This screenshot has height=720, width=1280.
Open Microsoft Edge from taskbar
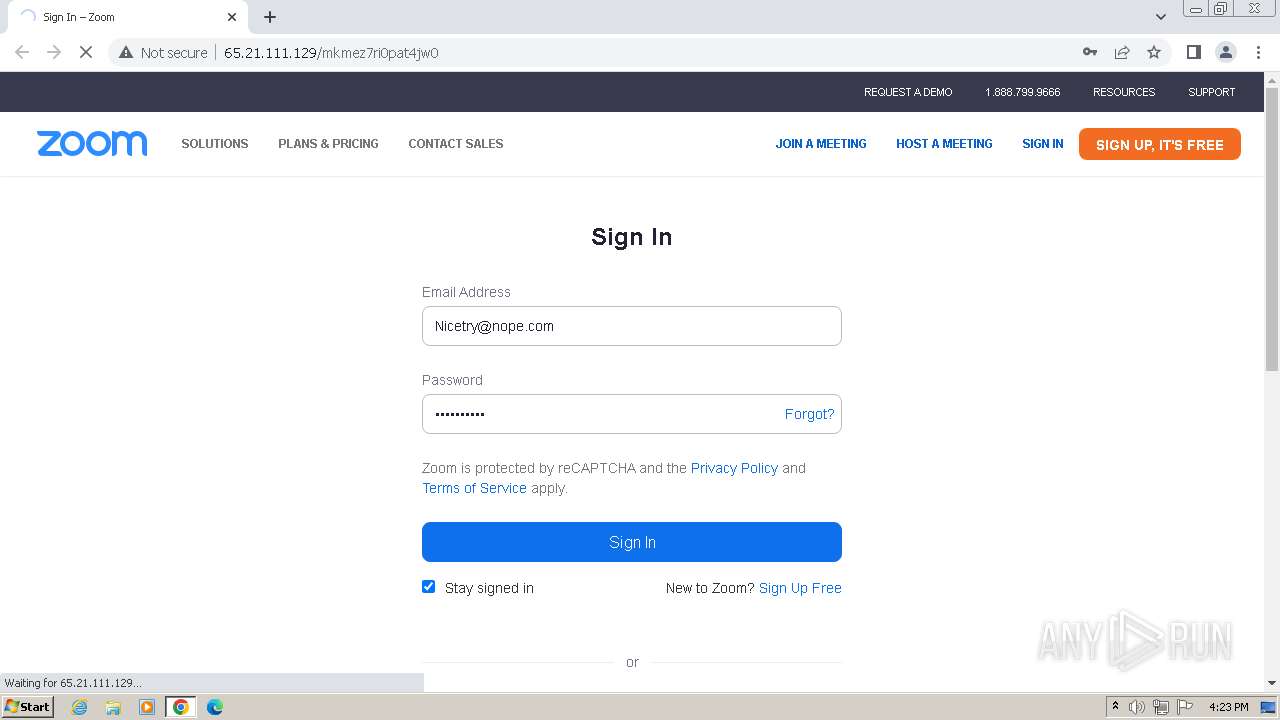click(215, 707)
